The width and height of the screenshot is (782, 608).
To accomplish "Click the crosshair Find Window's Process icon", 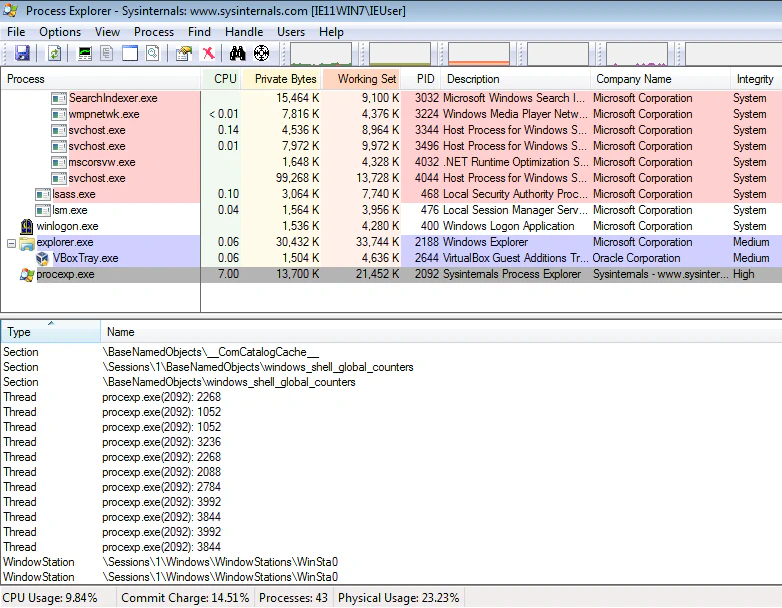I will coord(261,53).
